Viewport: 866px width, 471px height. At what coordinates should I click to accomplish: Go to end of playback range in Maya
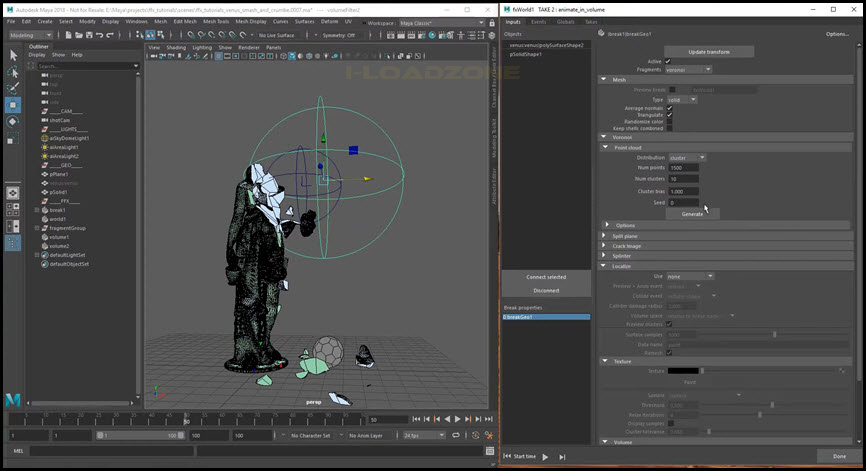(x=489, y=420)
